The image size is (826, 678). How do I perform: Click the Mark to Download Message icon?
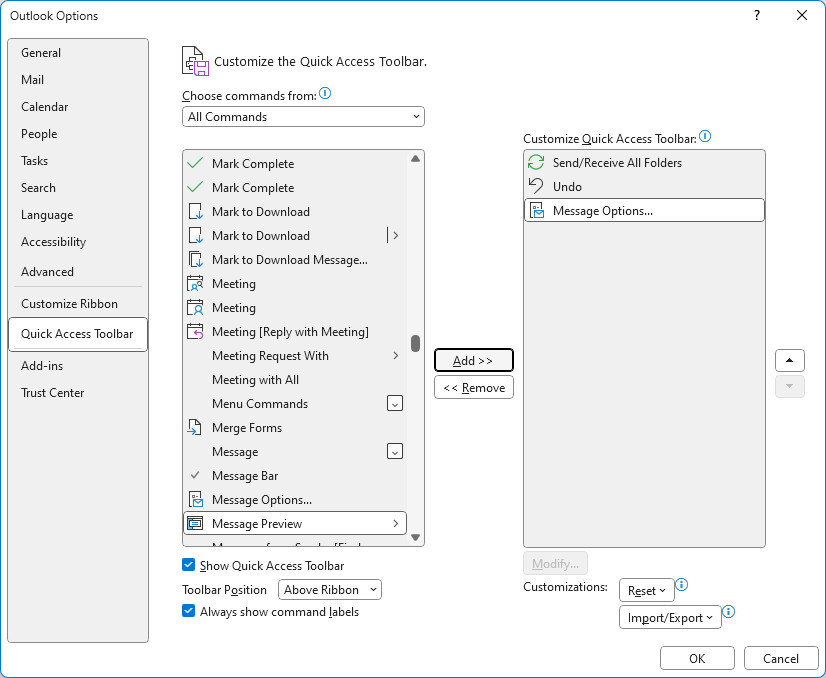[195, 260]
